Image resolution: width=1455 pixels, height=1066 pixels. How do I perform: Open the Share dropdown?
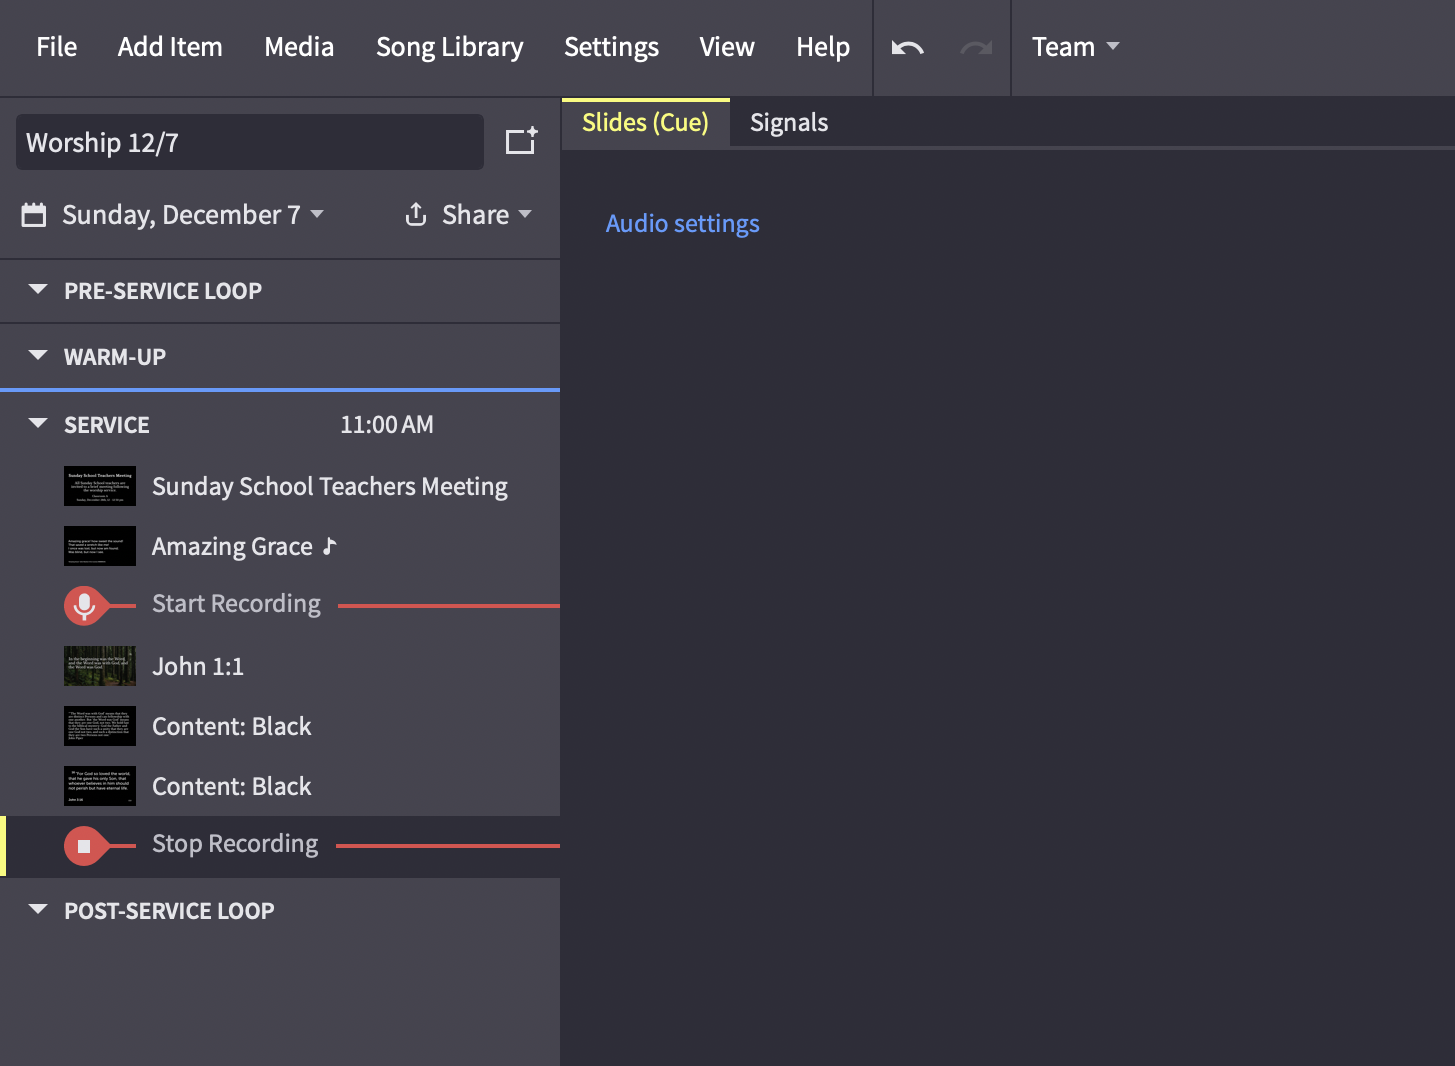pyautogui.click(x=486, y=215)
